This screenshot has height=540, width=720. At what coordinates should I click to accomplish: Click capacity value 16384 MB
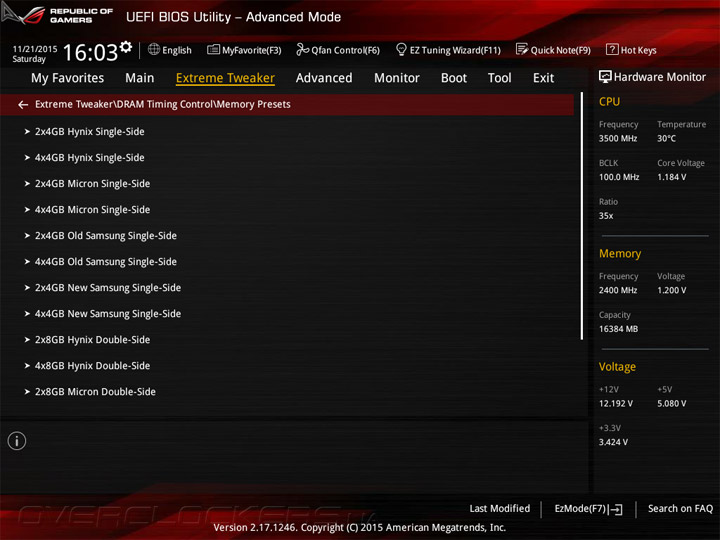click(619, 329)
